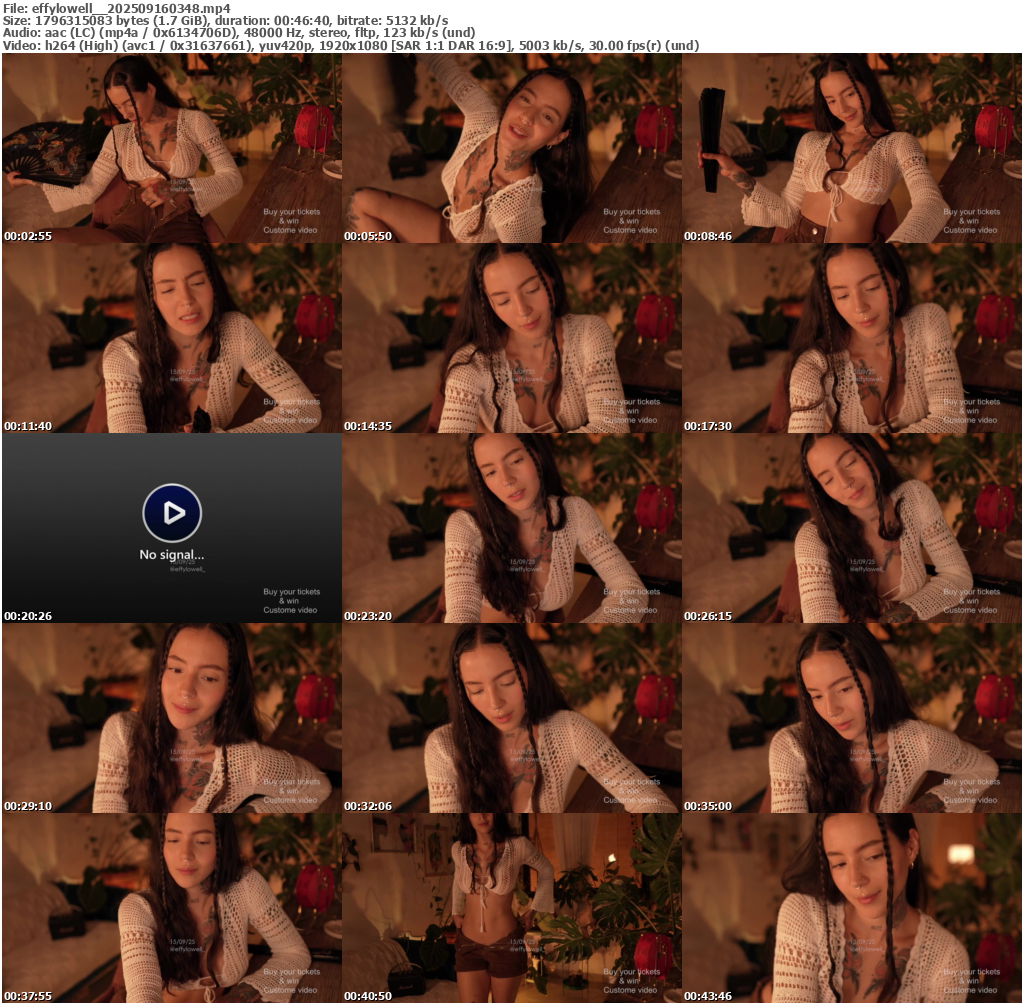The image size is (1024, 1003).
Task: Click the thumbnail timestamped 00:35:00
Action: click(851, 718)
